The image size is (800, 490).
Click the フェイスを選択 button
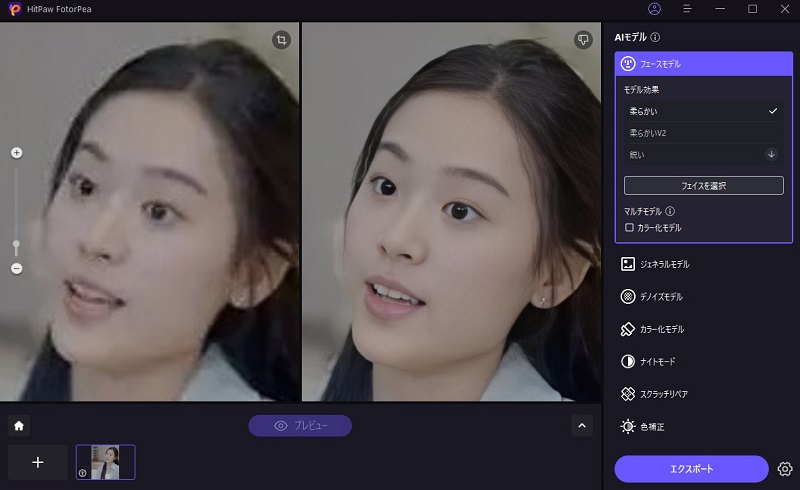pos(704,186)
